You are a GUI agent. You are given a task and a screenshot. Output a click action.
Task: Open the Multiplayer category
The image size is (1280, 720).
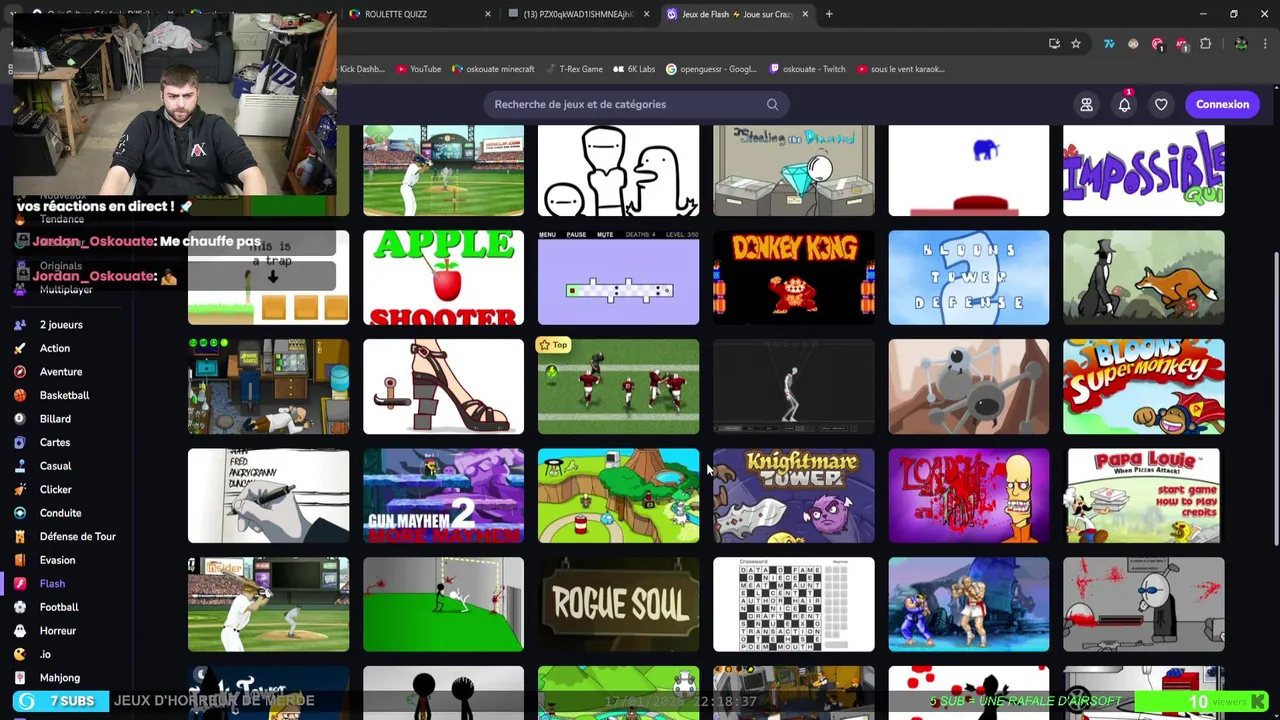pyautogui.click(x=66, y=290)
